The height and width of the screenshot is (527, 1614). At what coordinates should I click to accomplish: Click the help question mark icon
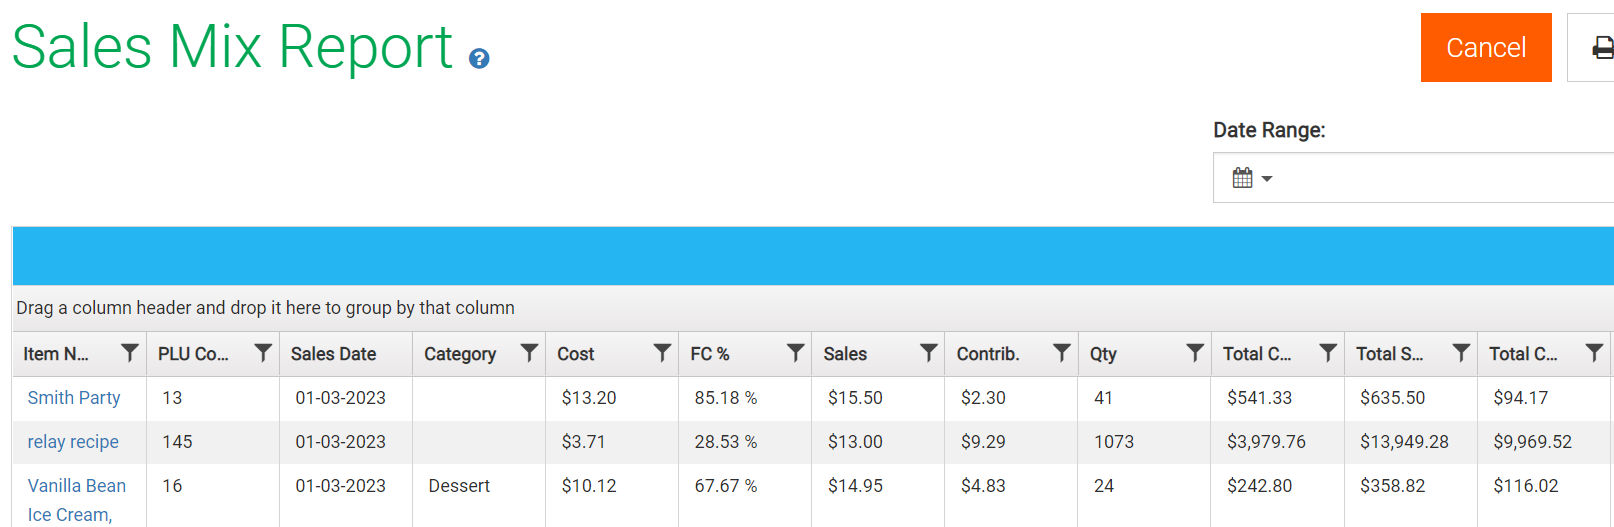click(x=479, y=59)
